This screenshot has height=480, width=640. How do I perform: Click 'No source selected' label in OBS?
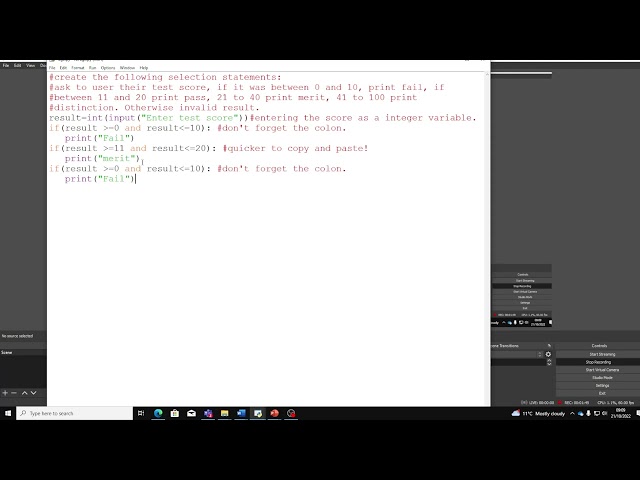point(17,336)
